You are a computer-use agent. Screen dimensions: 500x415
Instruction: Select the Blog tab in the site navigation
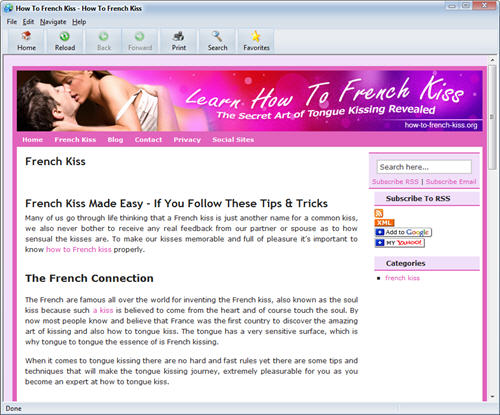click(x=115, y=140)
